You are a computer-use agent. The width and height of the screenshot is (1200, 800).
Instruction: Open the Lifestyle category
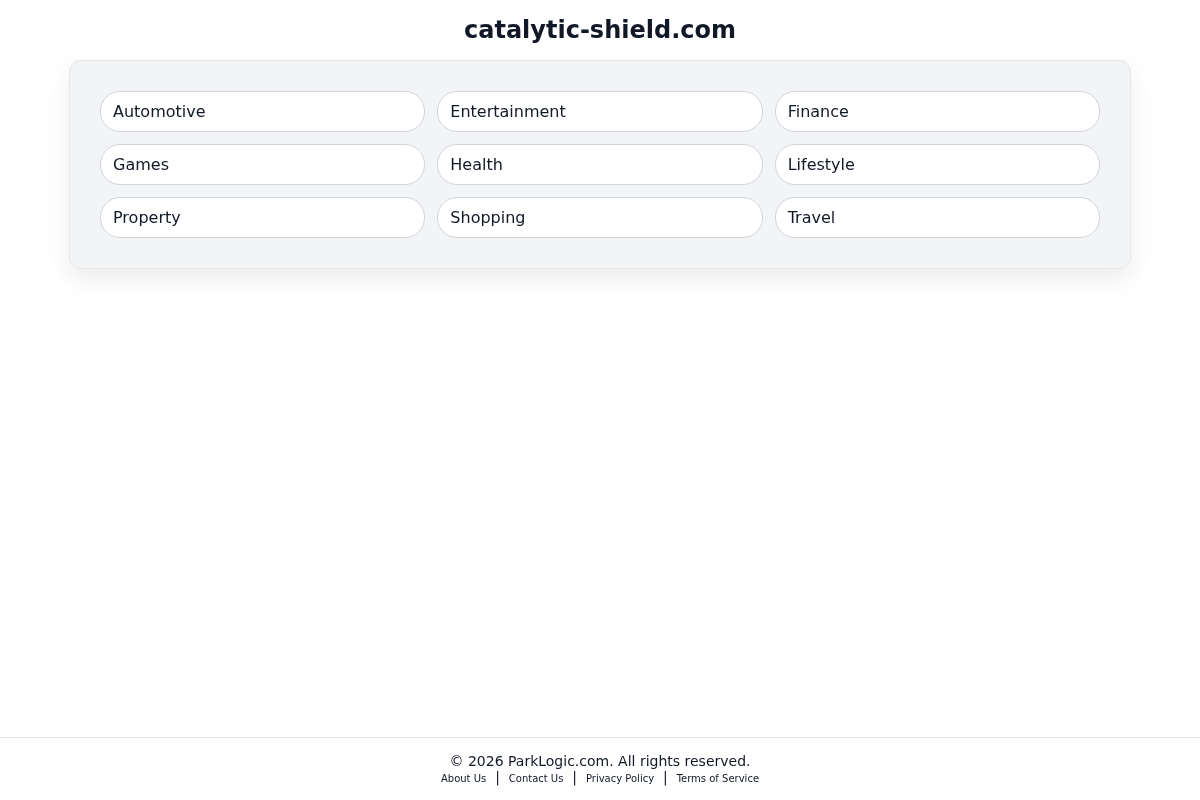(x=937, y=164)
